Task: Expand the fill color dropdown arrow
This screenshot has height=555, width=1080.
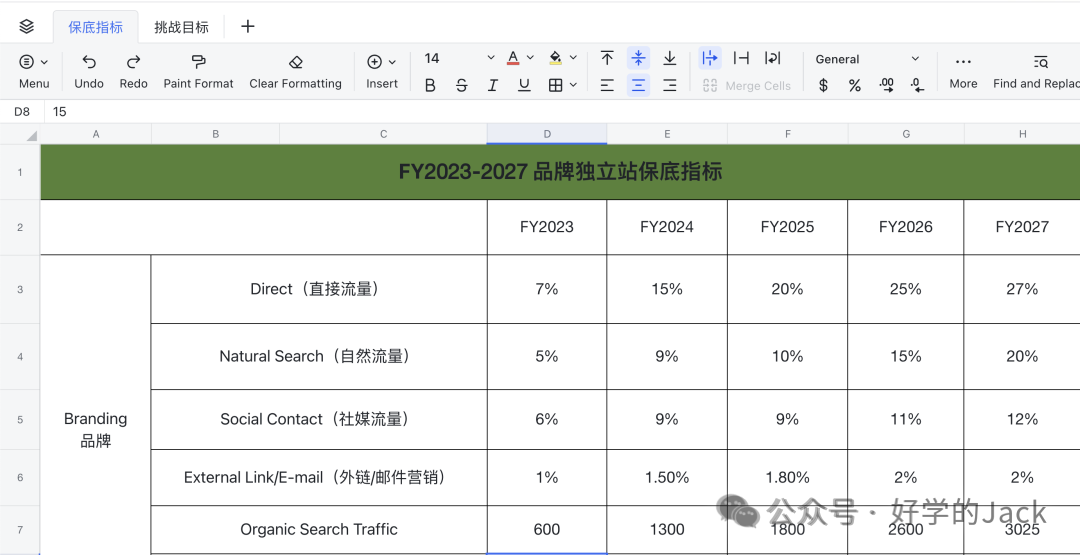Action: pos(573,58)
